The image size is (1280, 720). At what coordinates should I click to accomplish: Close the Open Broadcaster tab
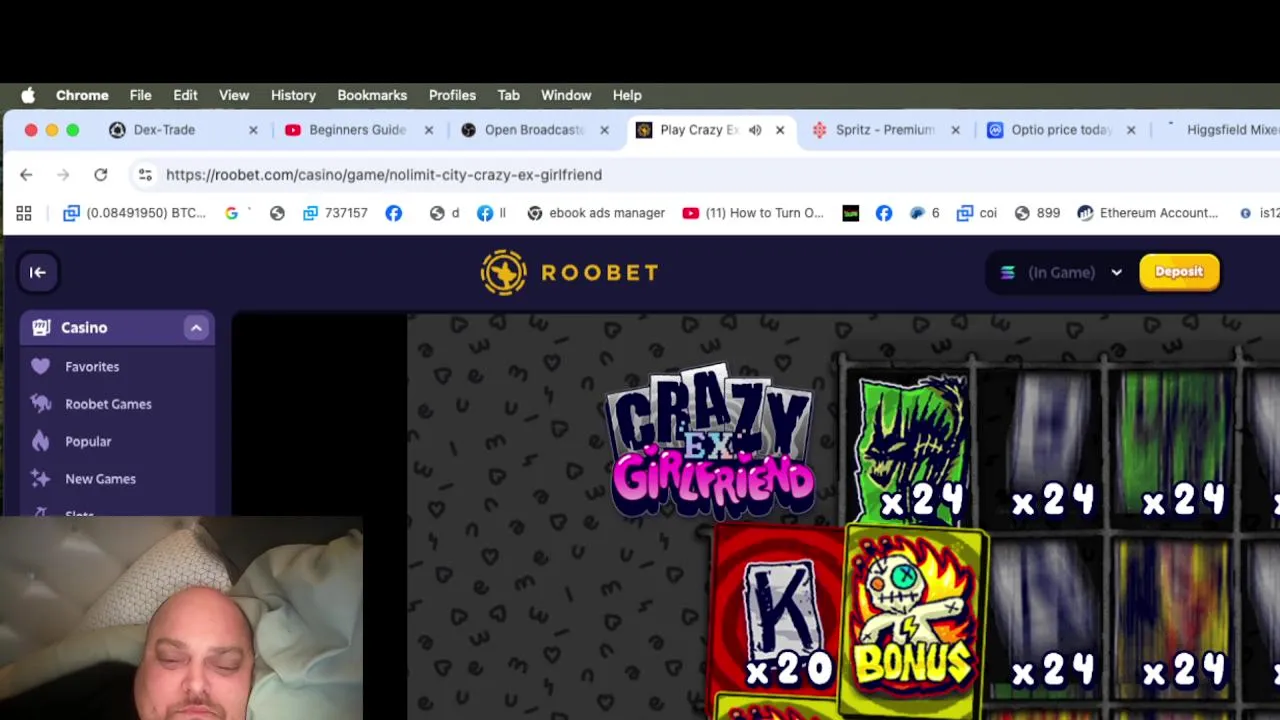604,130
